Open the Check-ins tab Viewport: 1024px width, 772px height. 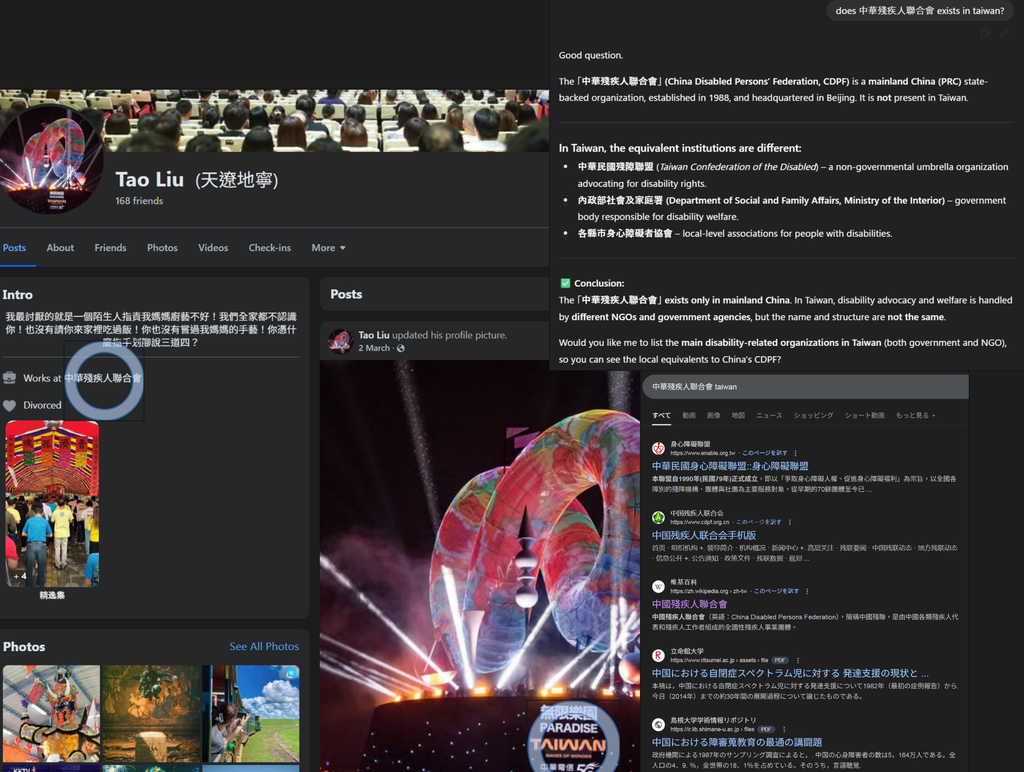[x=270, y=248]
